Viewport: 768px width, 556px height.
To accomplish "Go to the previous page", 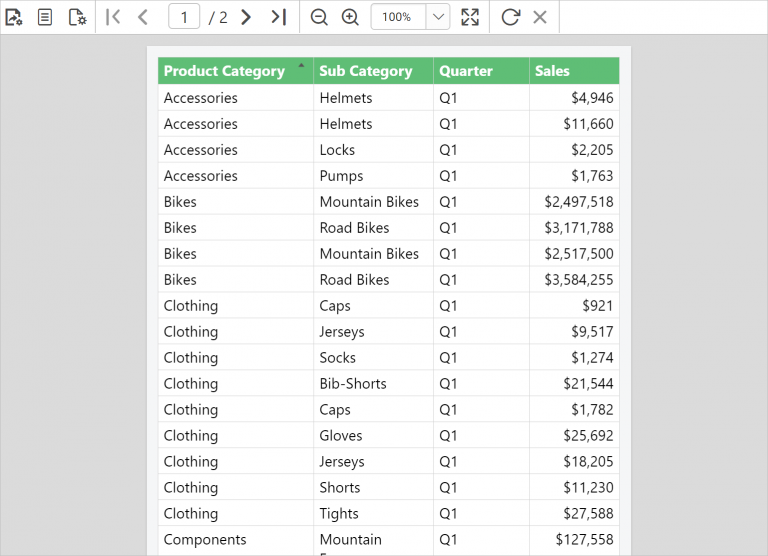I will 143,17.
